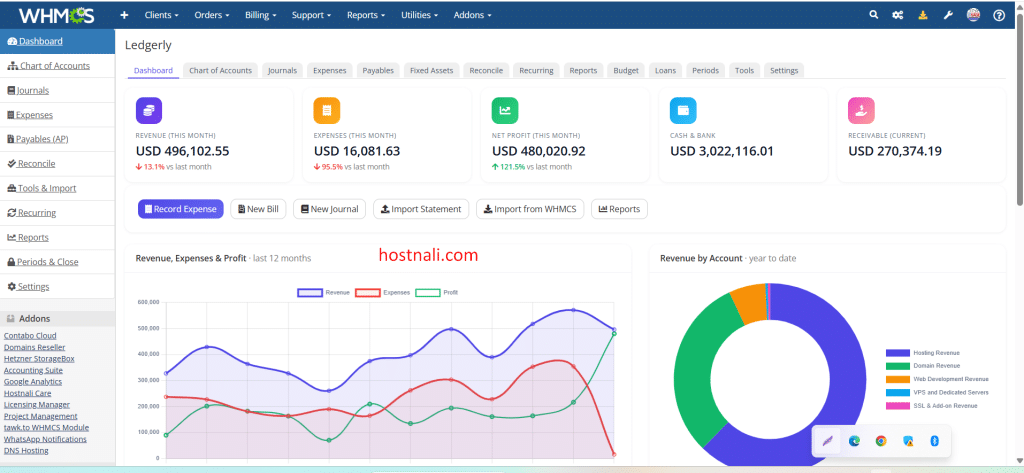Image resolution: width=1024 pixels, height=473 pixels.
Task: Toggle Hosting Revenue in doughnut legend
Action: coord(923,353)
